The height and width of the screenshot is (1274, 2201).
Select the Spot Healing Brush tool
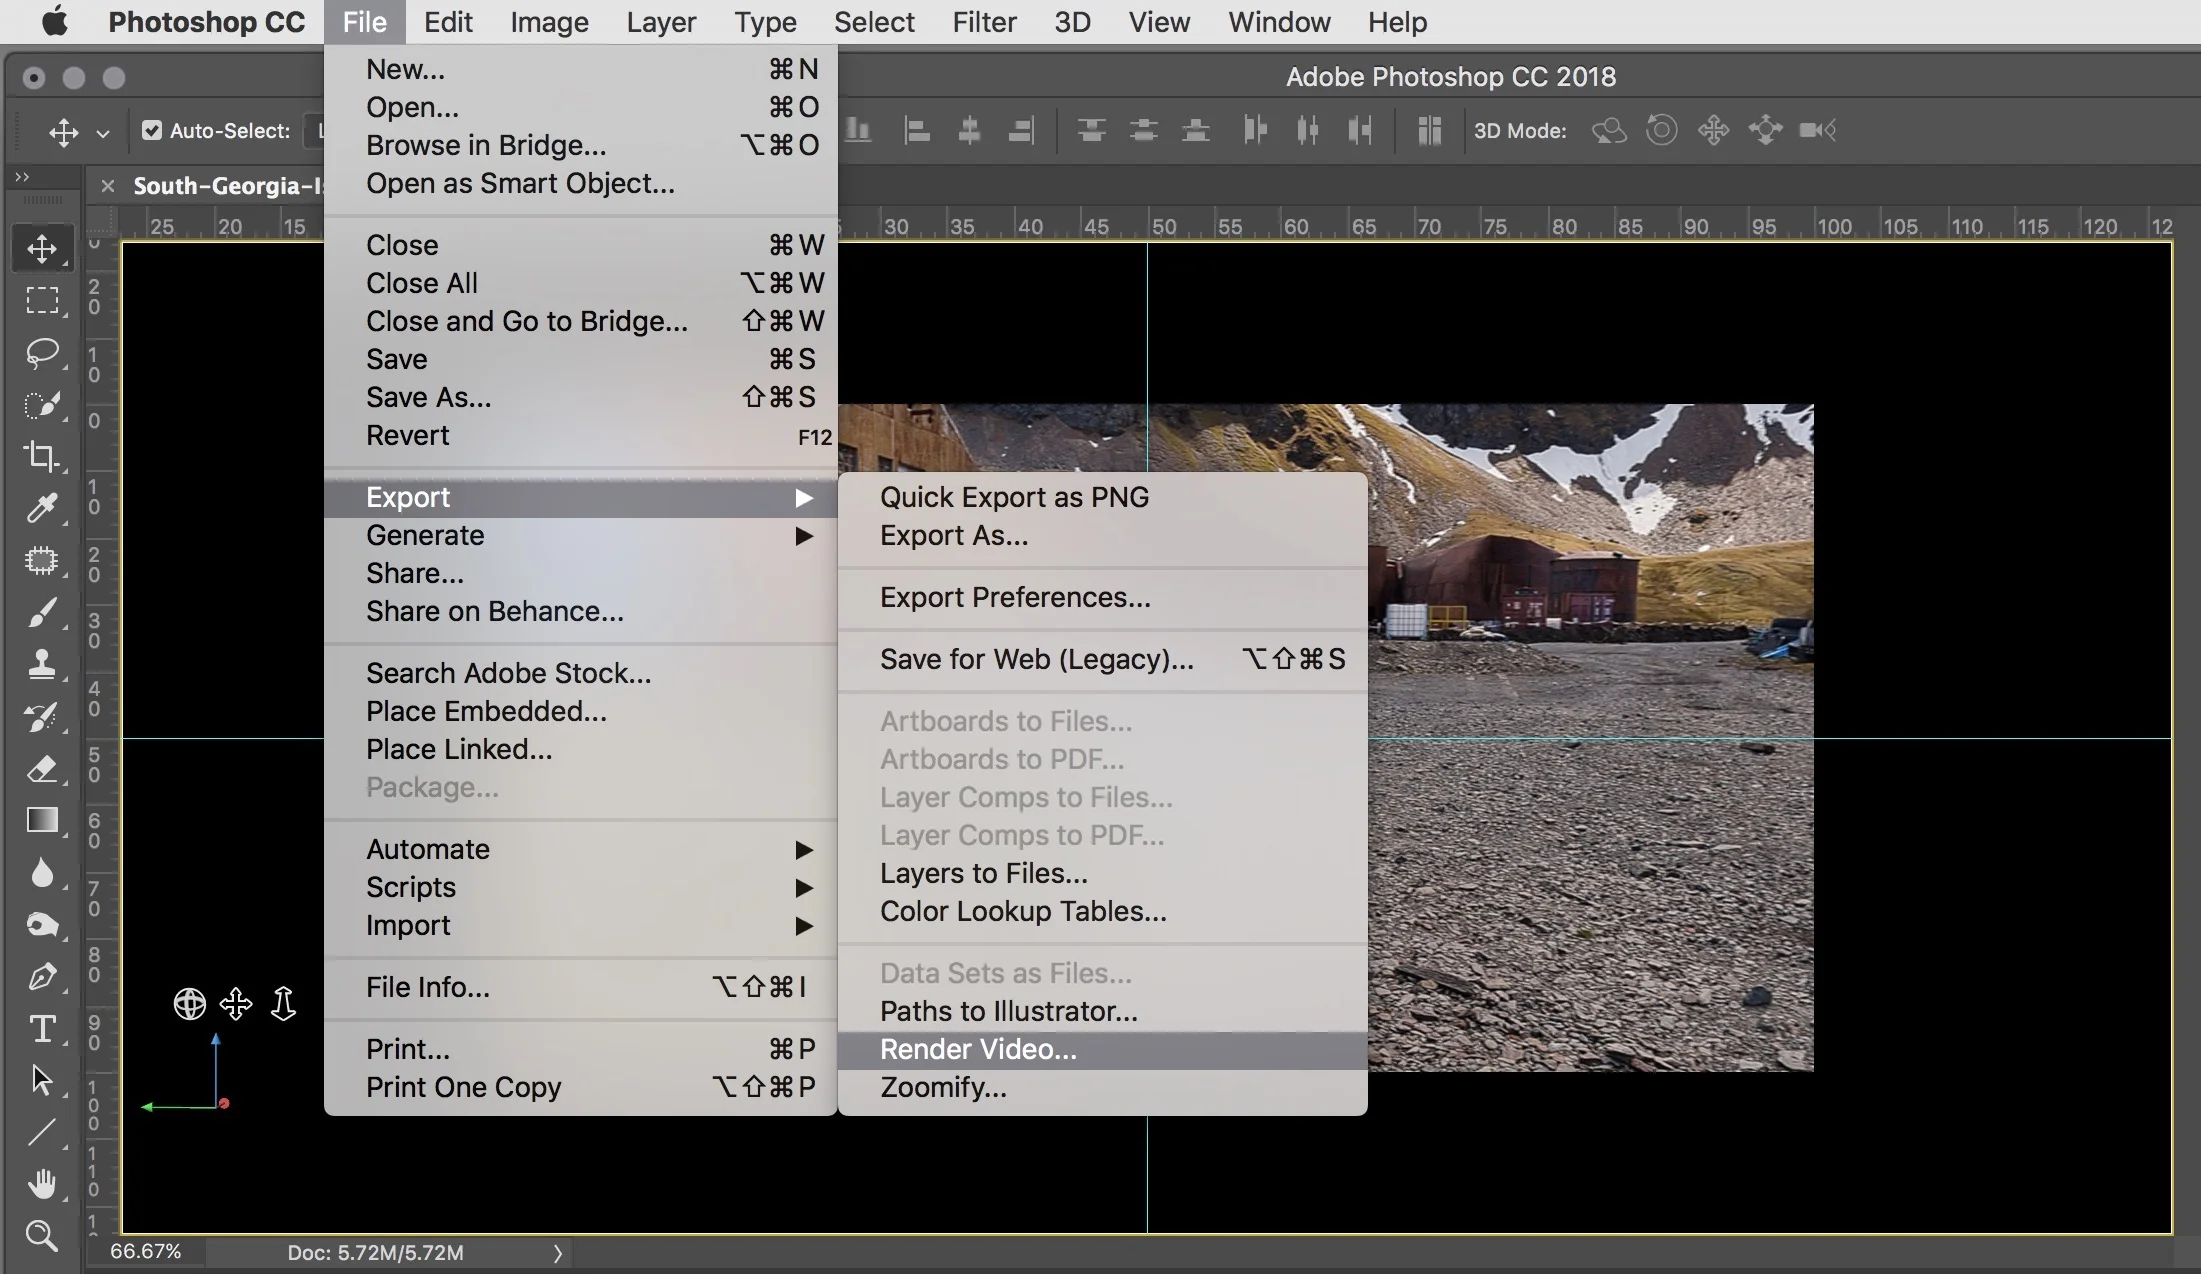[x=42, y=561]
